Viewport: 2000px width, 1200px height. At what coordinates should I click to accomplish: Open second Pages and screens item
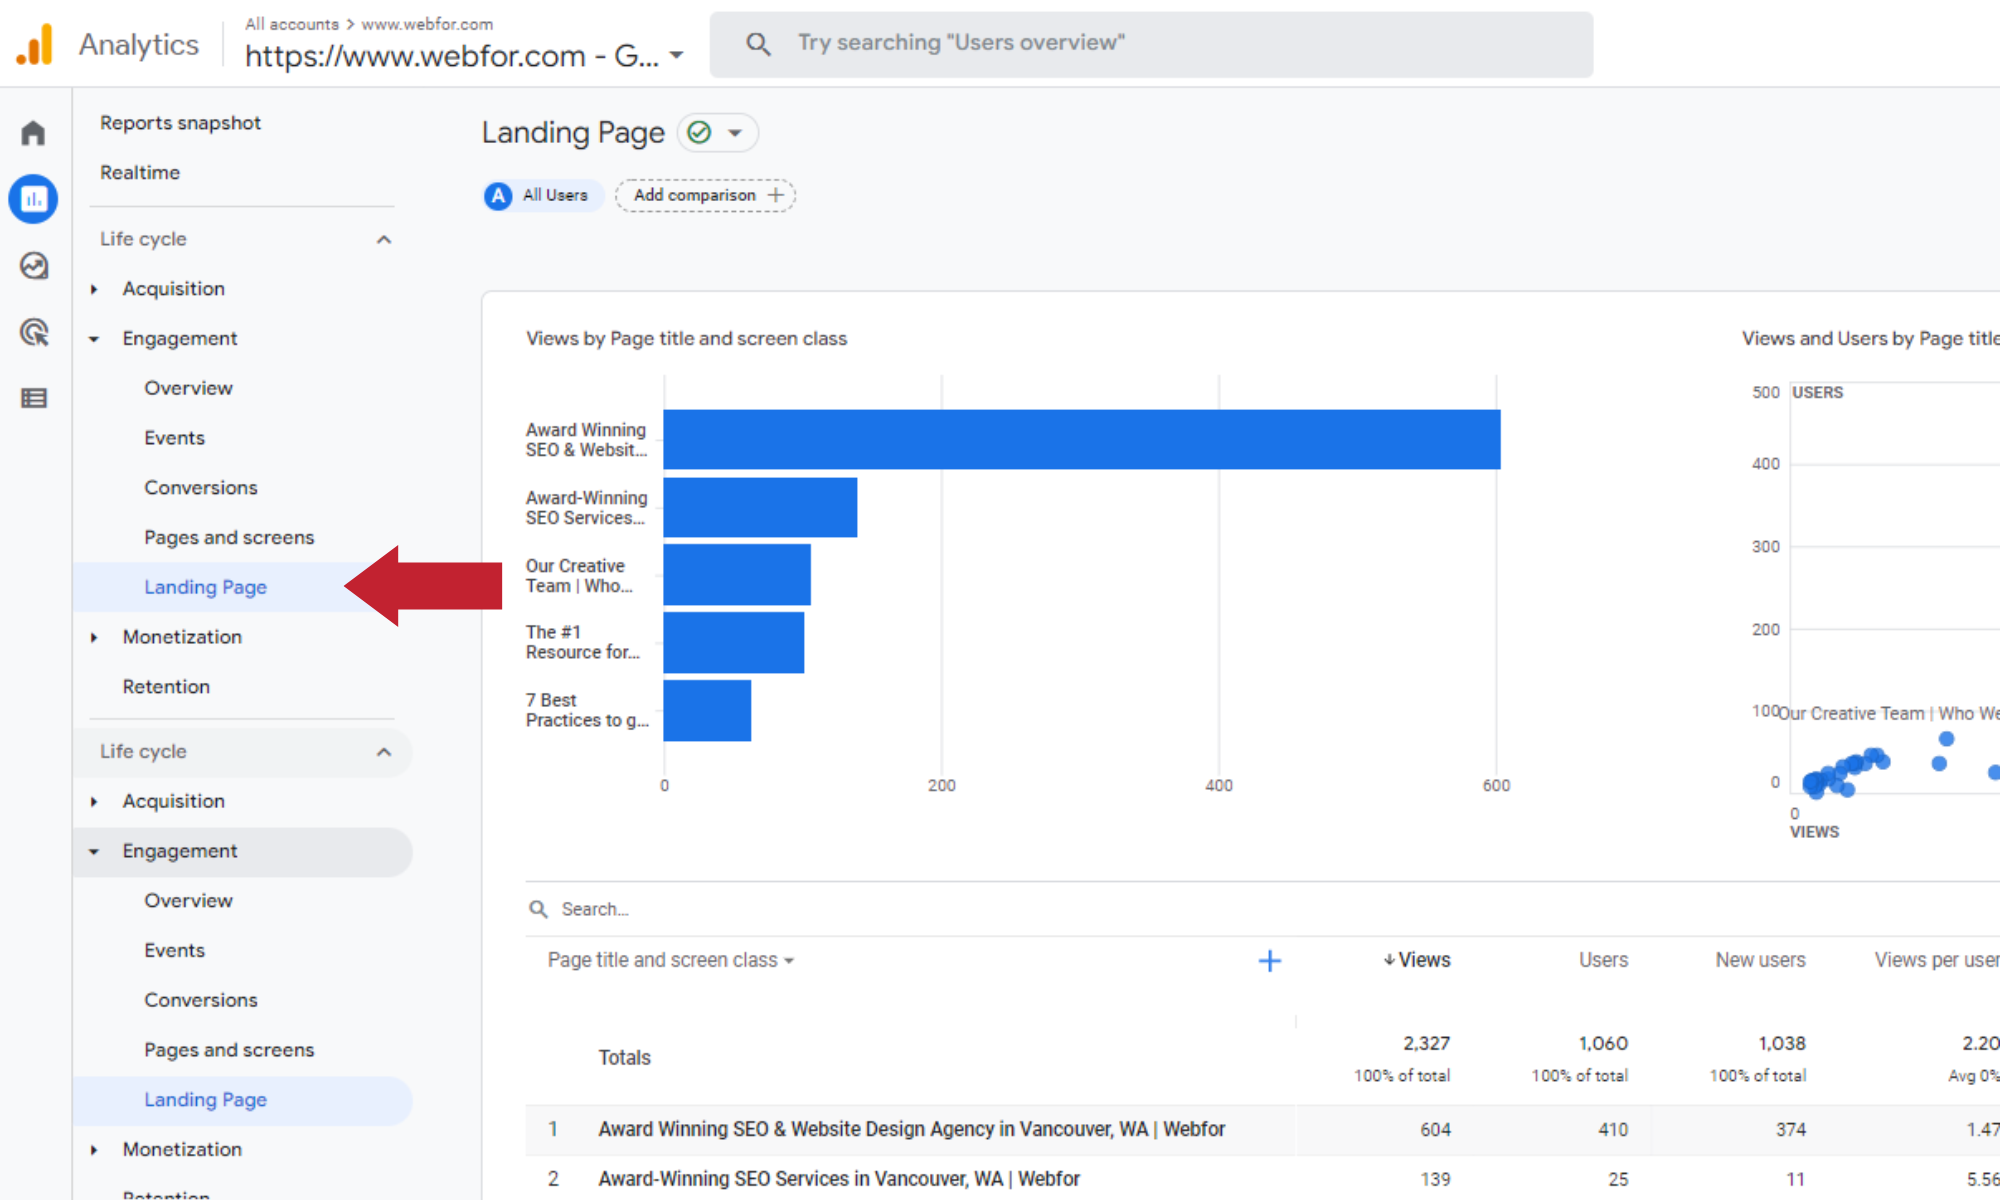[x=229, y=1050]
